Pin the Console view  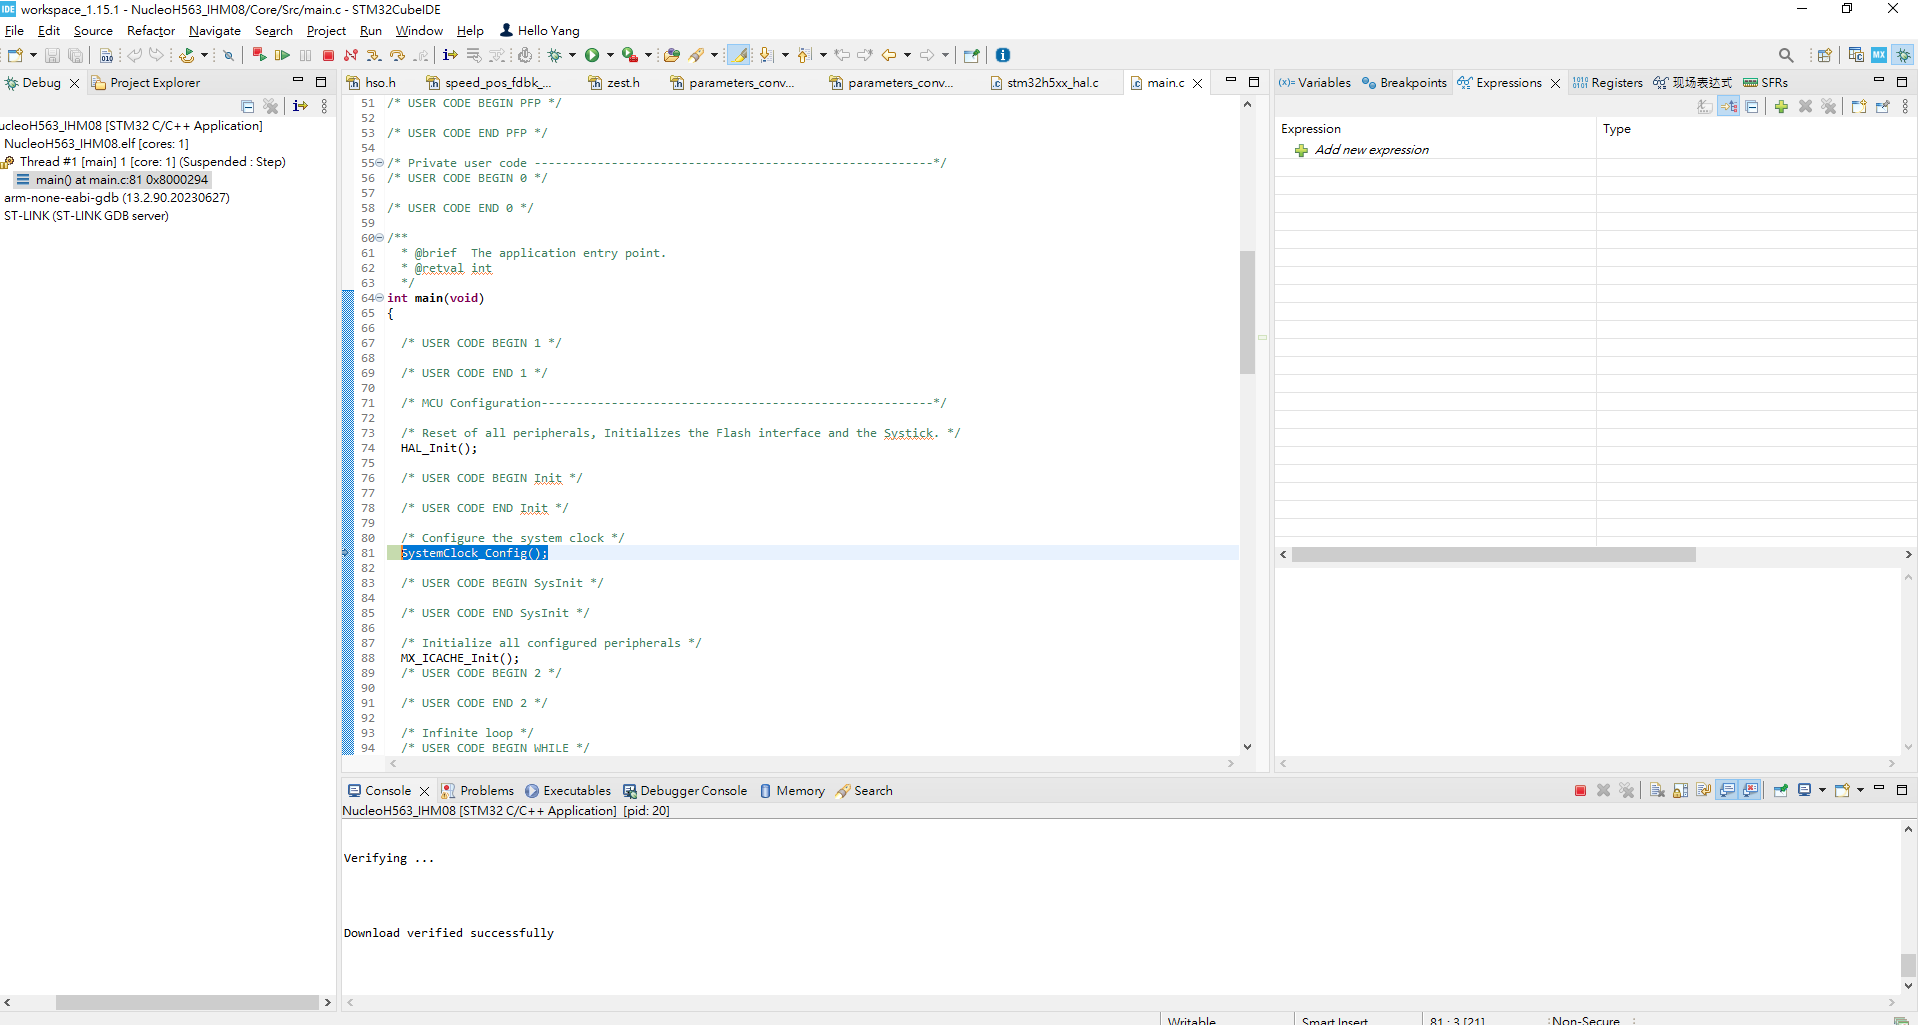[1780, 790]
